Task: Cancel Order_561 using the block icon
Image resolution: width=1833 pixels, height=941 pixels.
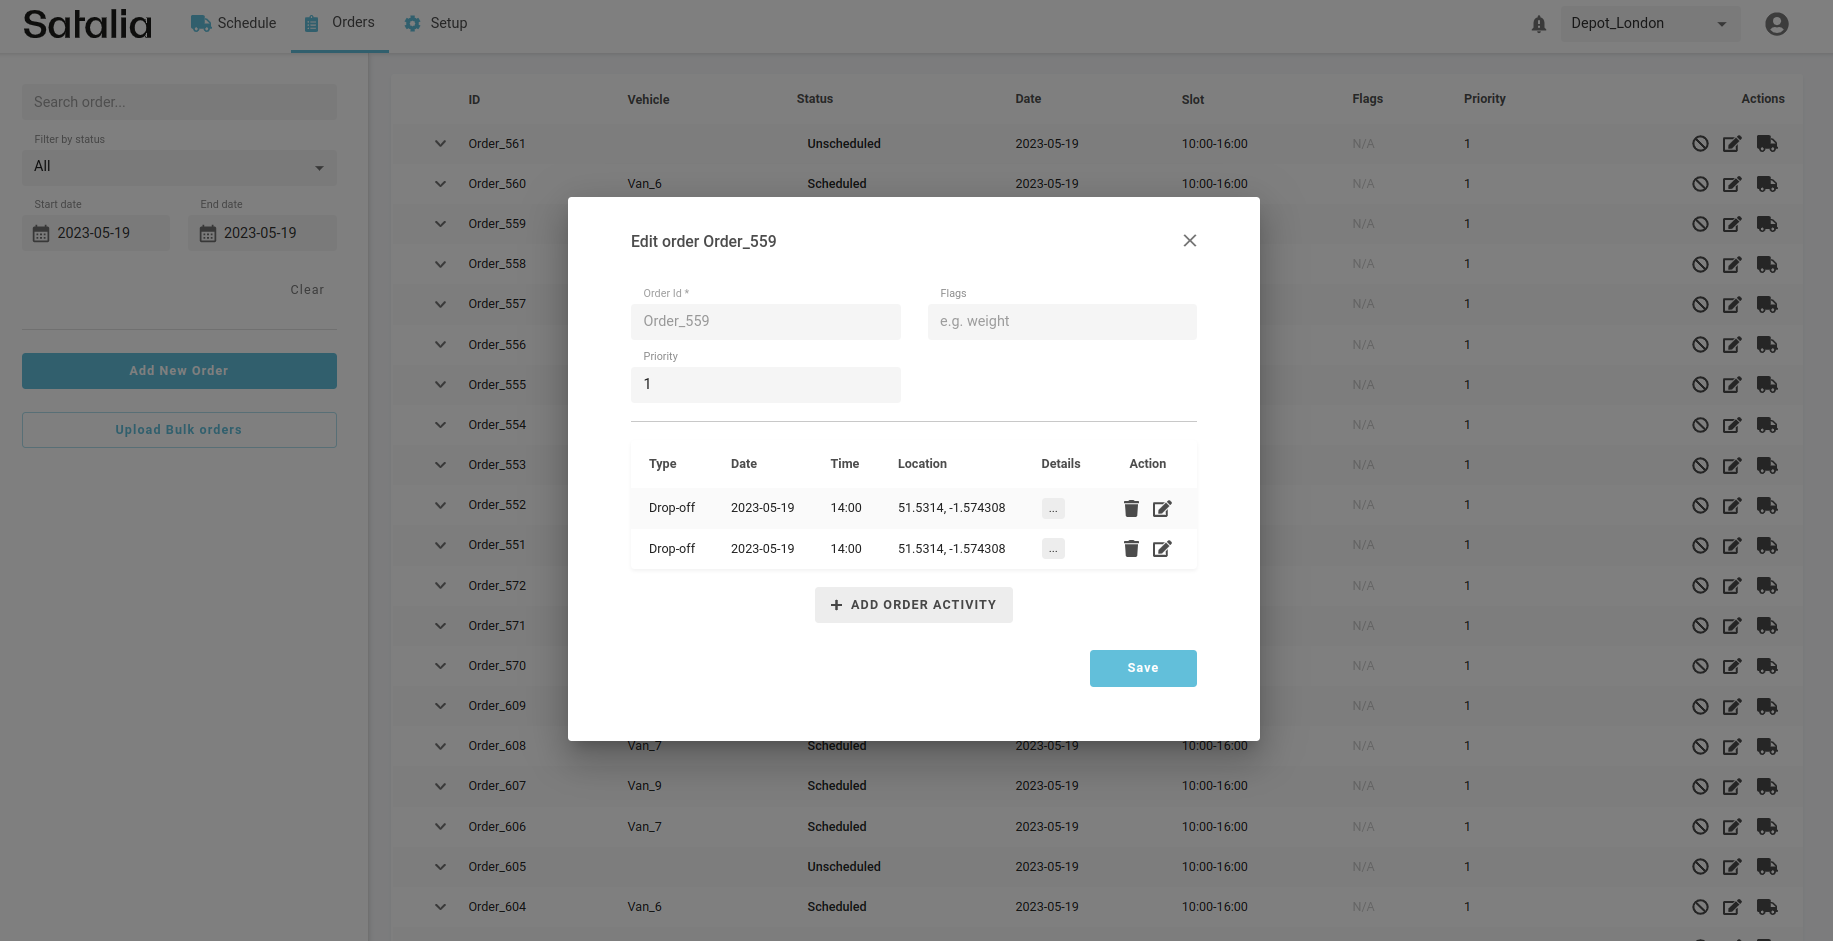Action: coord(1700,144)
